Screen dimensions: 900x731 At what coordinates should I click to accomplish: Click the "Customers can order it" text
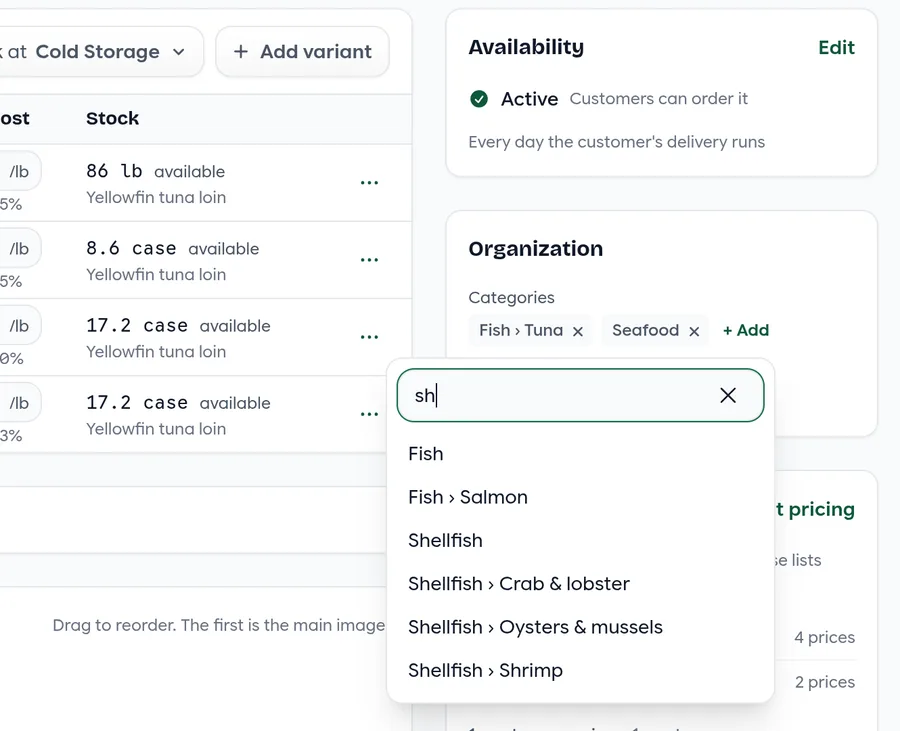tap(658, 99)
